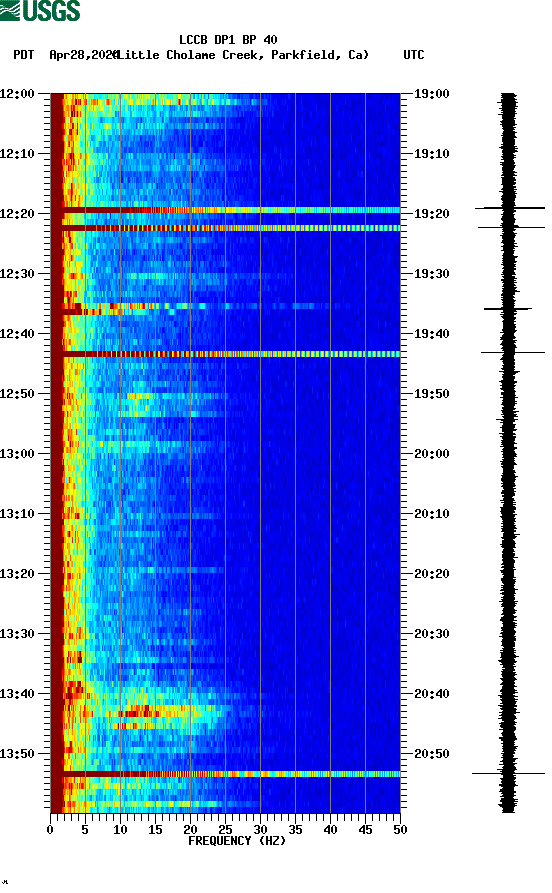Click the 35 Hz frequency axis label
This screenshot has width=552, height=893.
[295, 830]
